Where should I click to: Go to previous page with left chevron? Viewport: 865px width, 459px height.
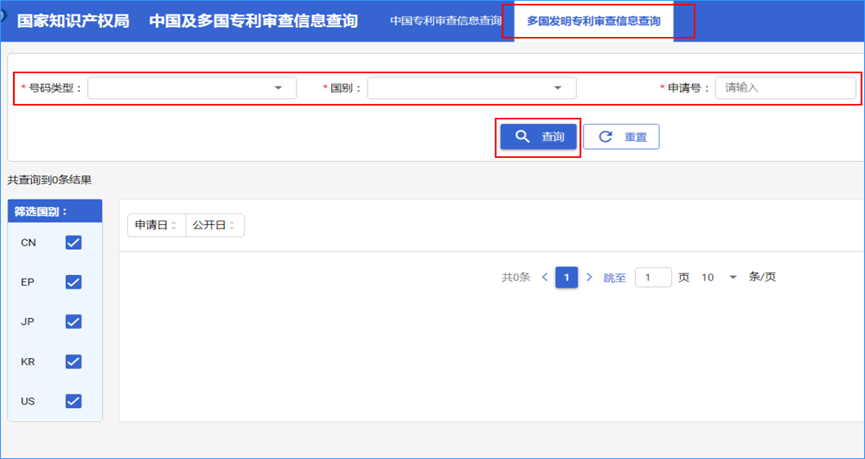pos(544,277)
